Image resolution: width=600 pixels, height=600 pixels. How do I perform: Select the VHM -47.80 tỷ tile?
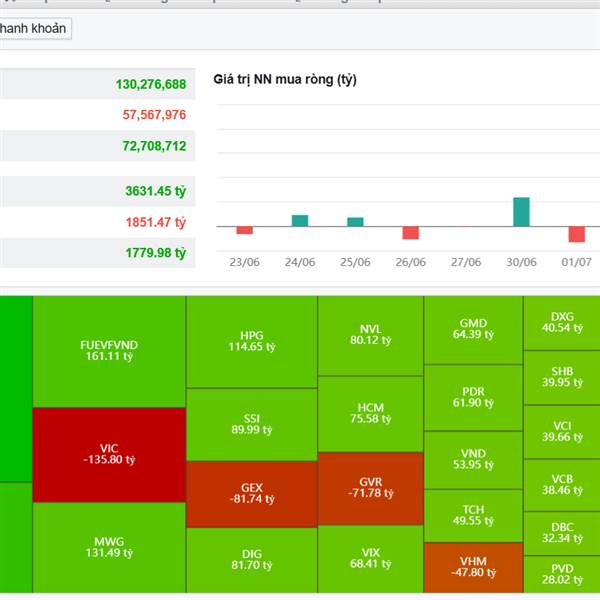pyautogui.click(x=473, y=567)
